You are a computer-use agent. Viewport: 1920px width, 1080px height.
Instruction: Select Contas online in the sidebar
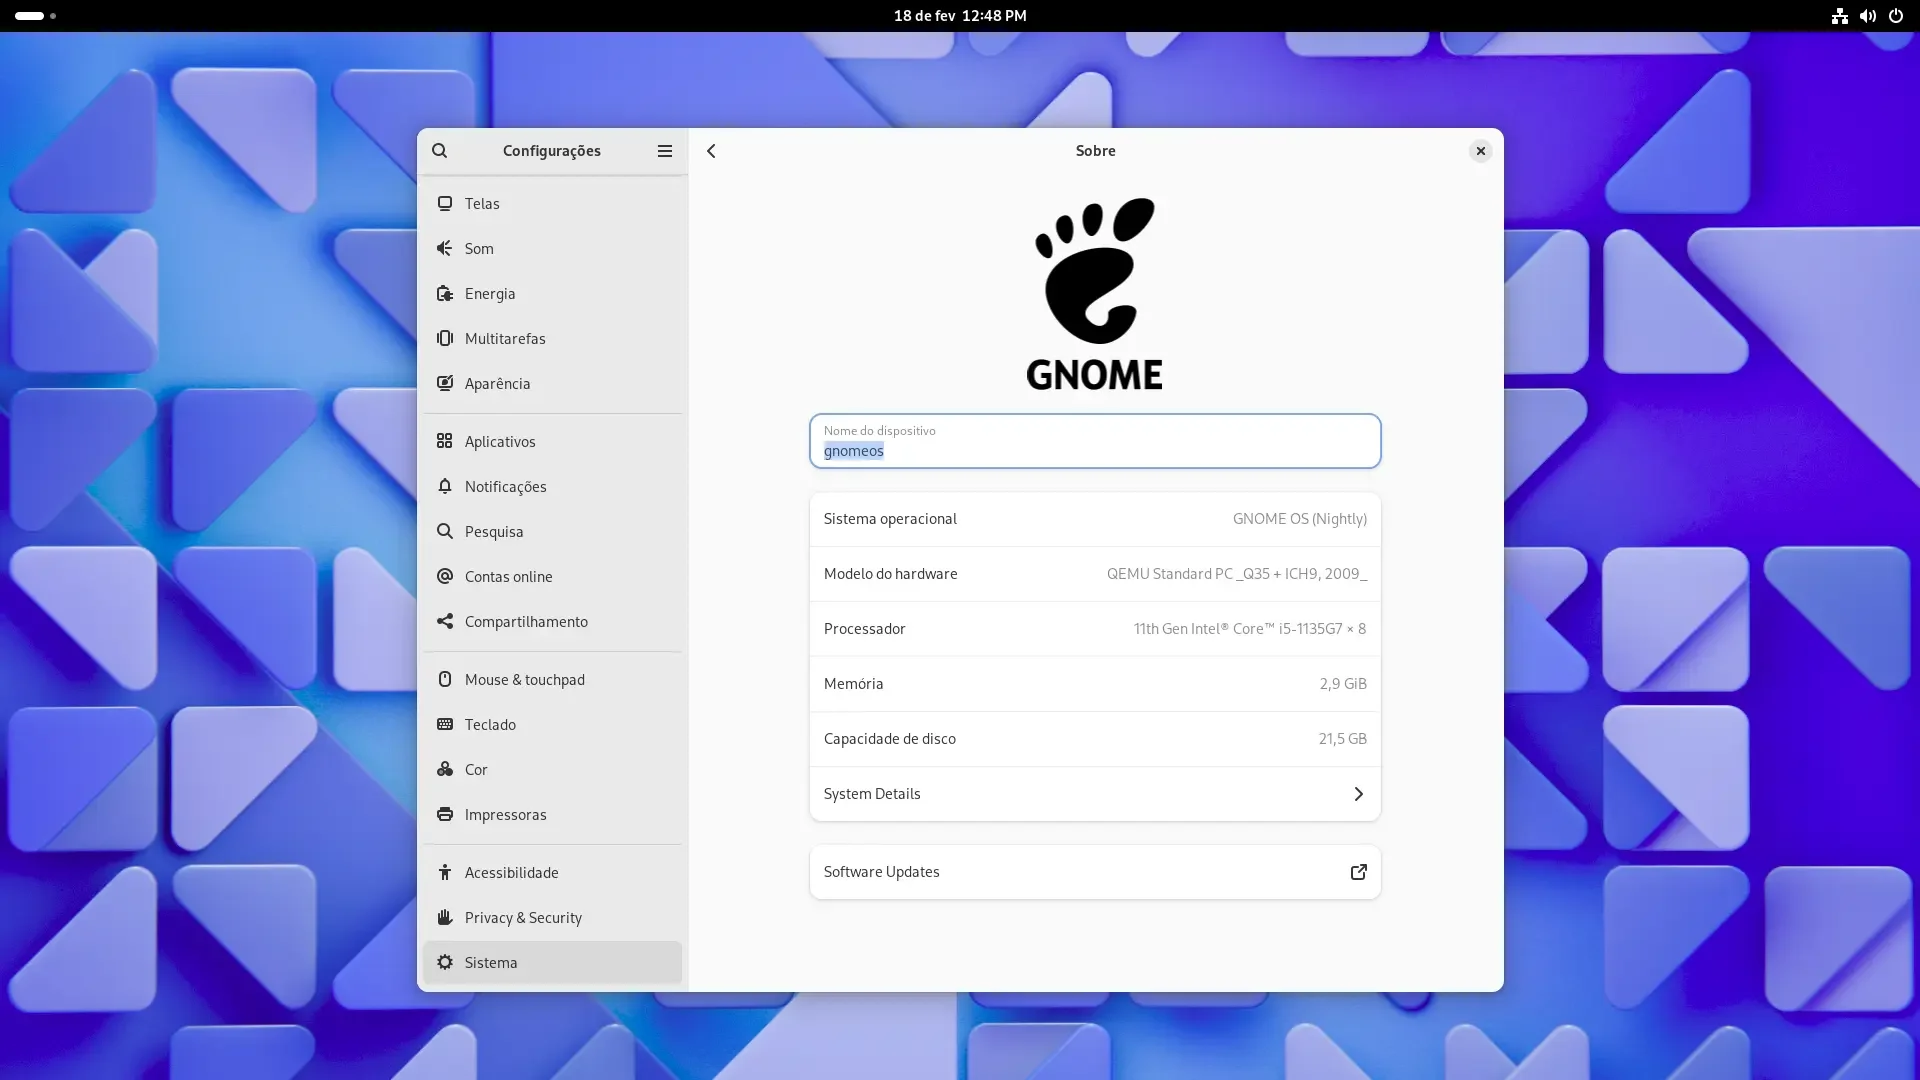click(x=552, y=576)
